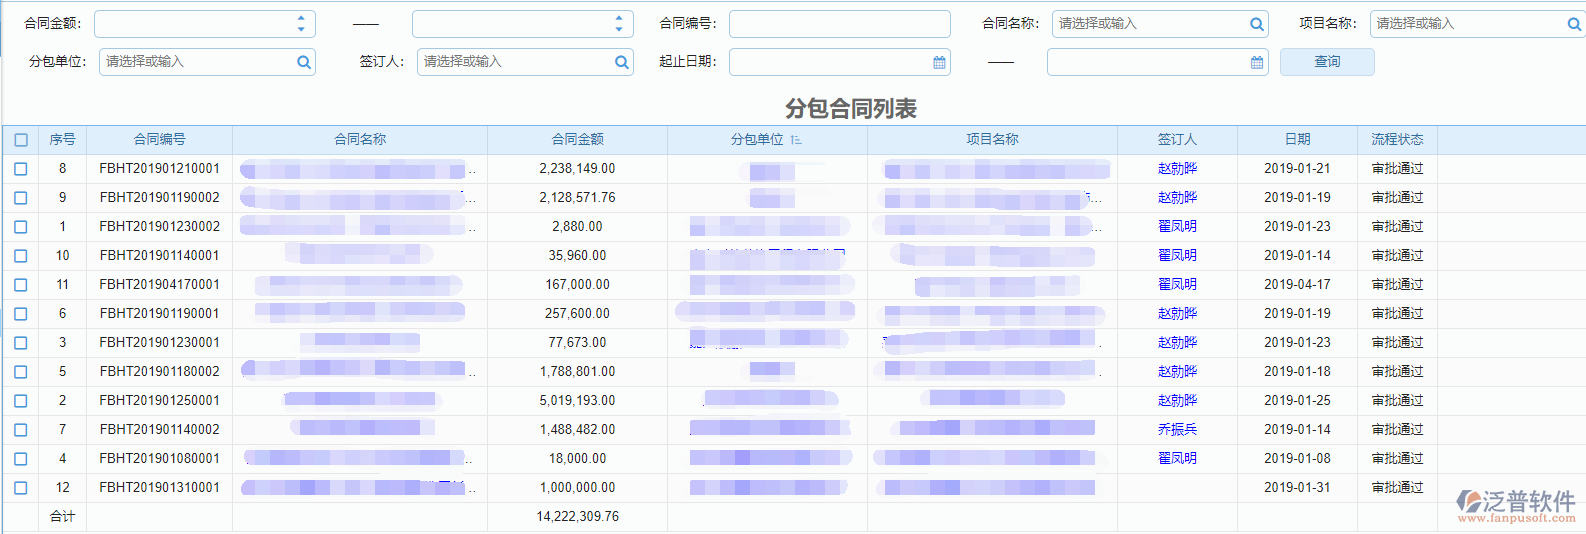Click search icon in 项目名称 field
This screenshot has height=534, width=1586.
tap(1573, 24)
